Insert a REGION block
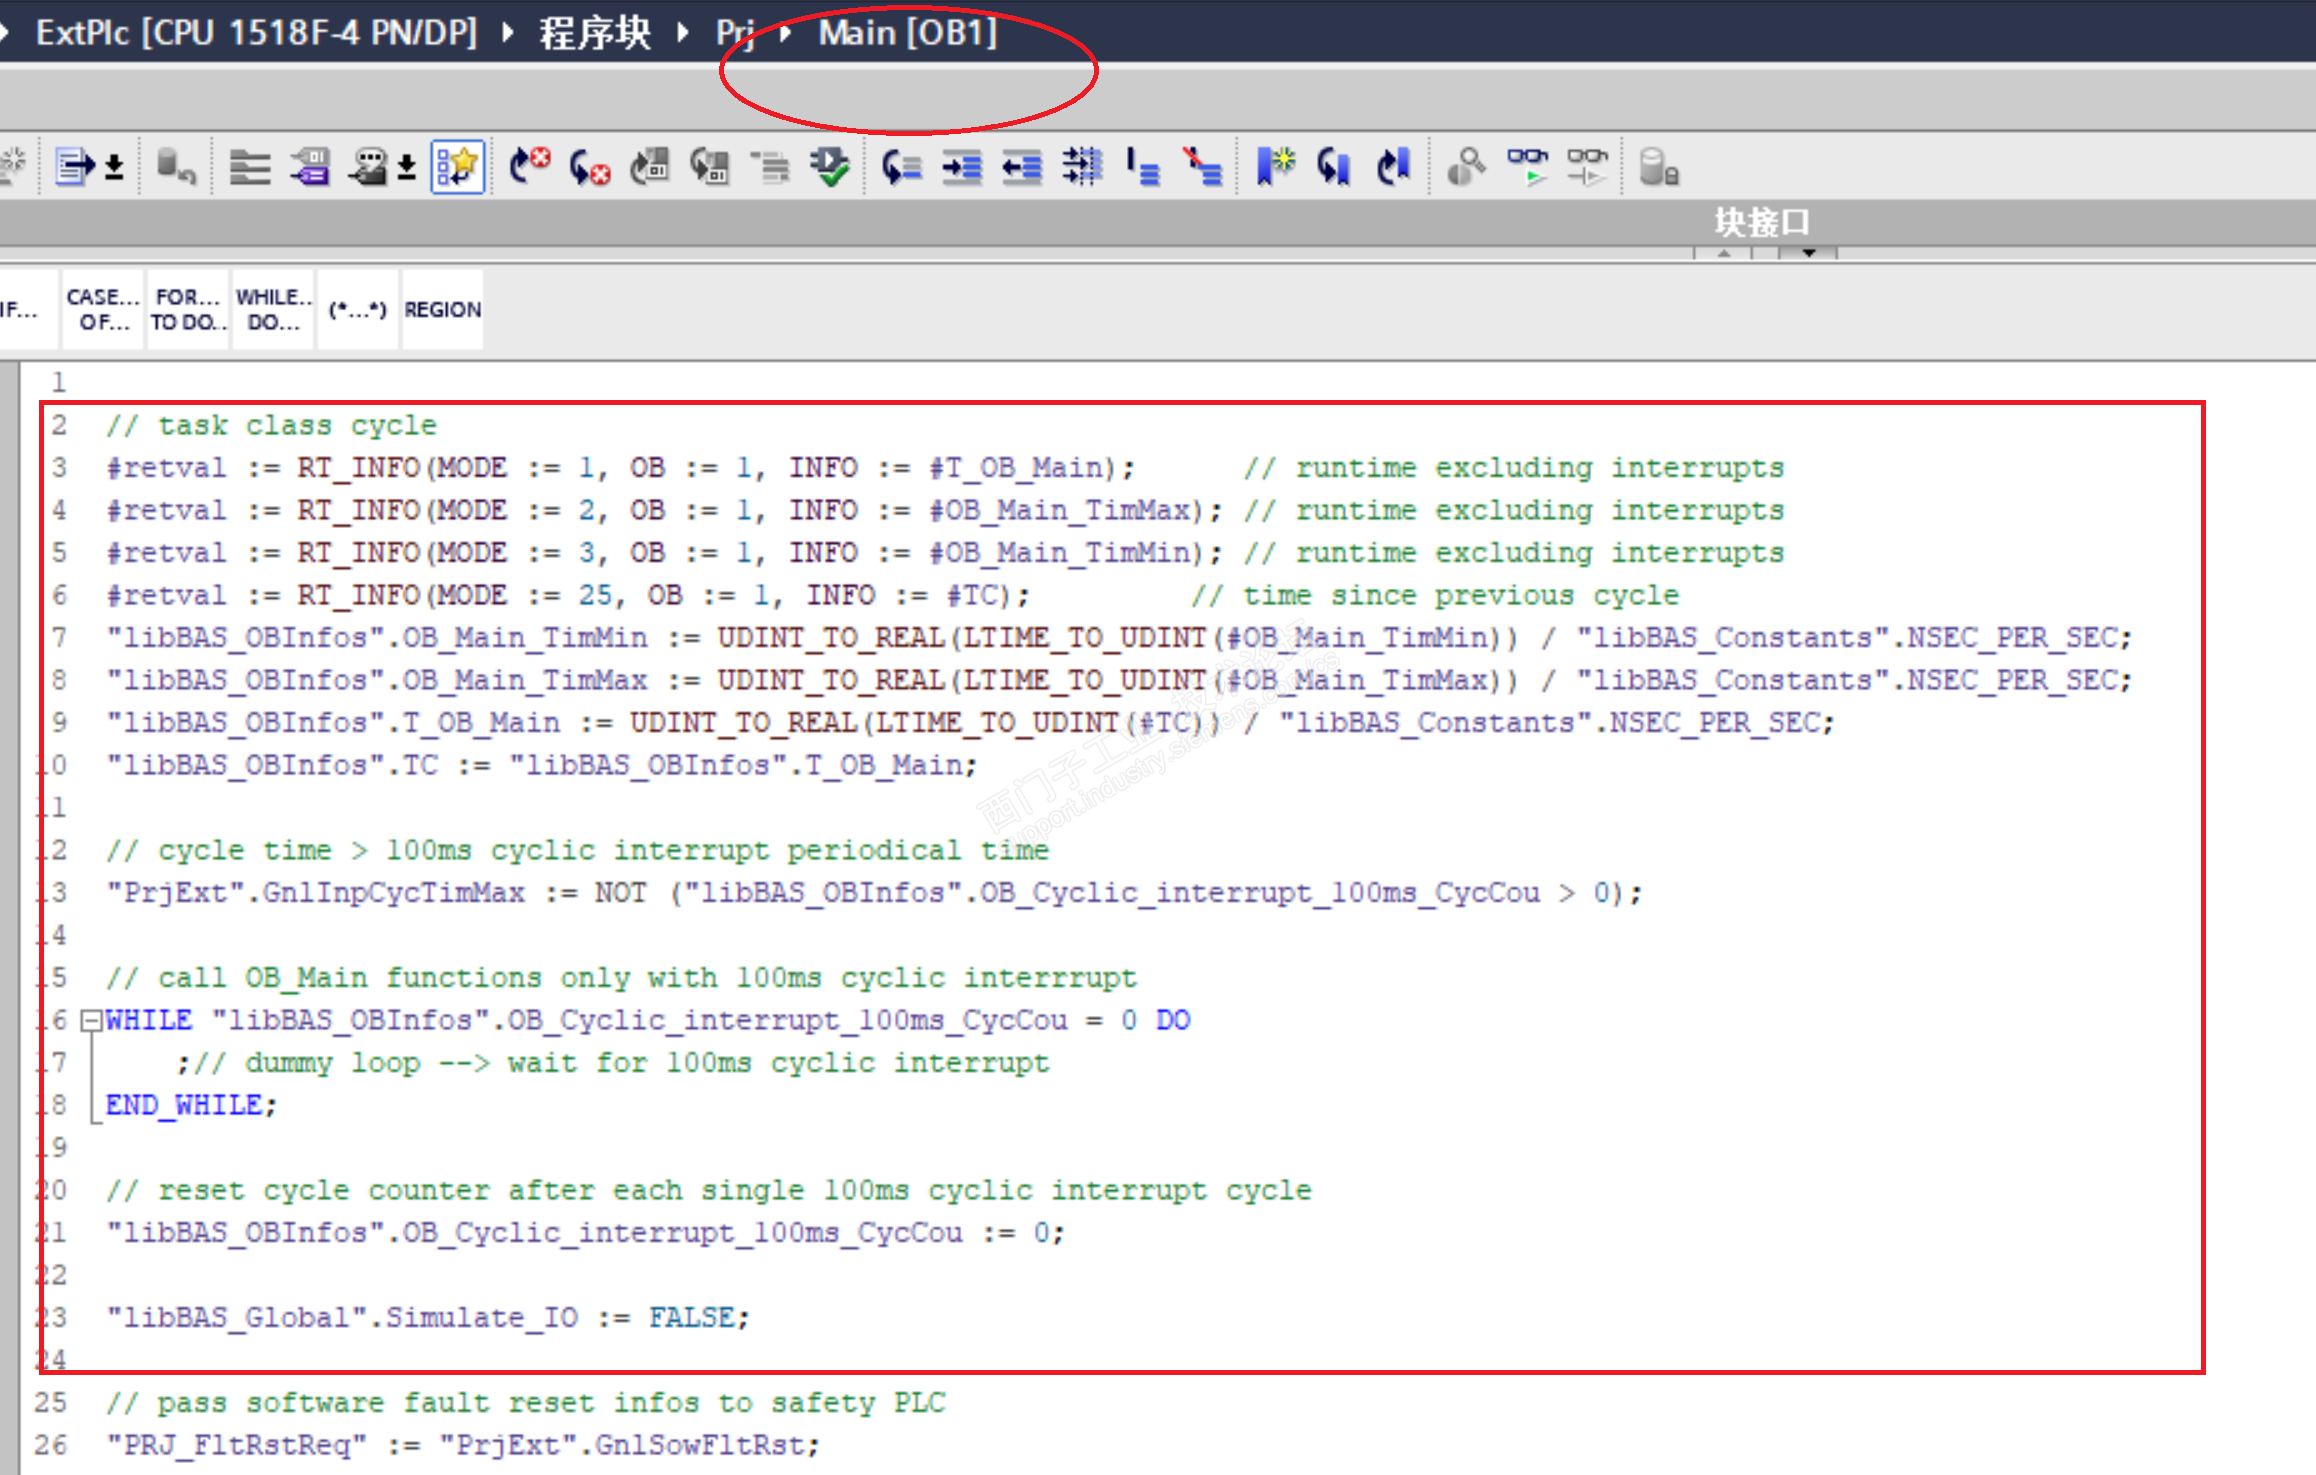The width and height of the screenshot is (2316, 1475). point(442,310)
